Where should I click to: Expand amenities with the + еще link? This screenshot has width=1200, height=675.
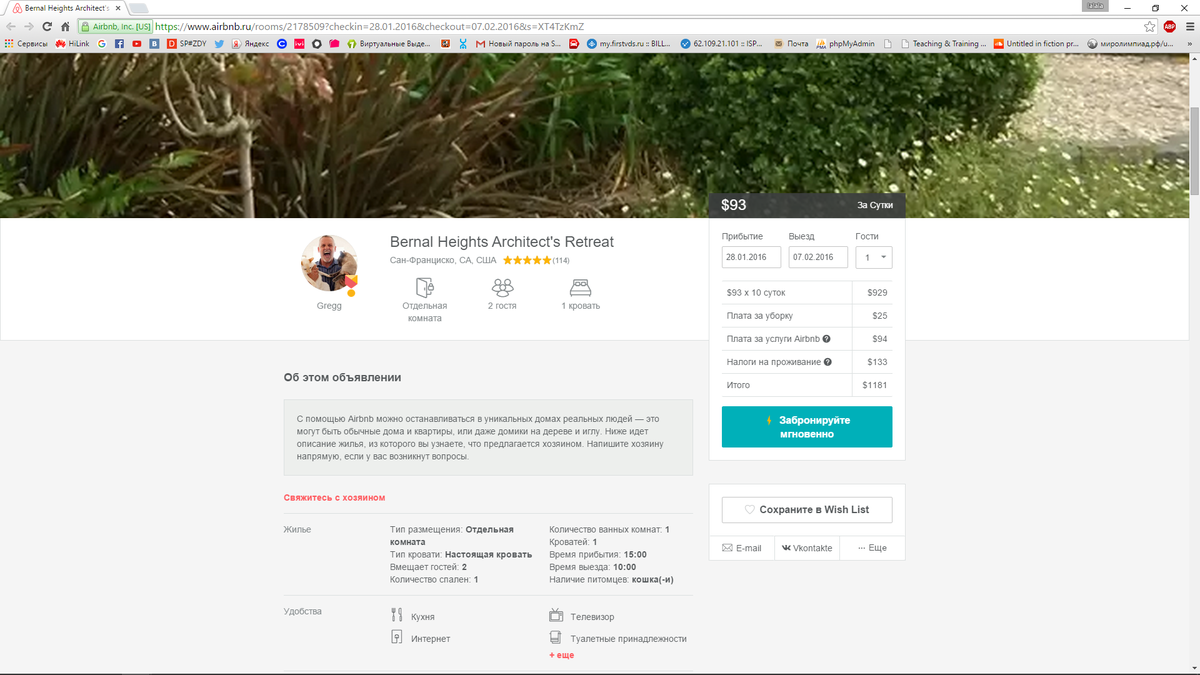(561, 655)
